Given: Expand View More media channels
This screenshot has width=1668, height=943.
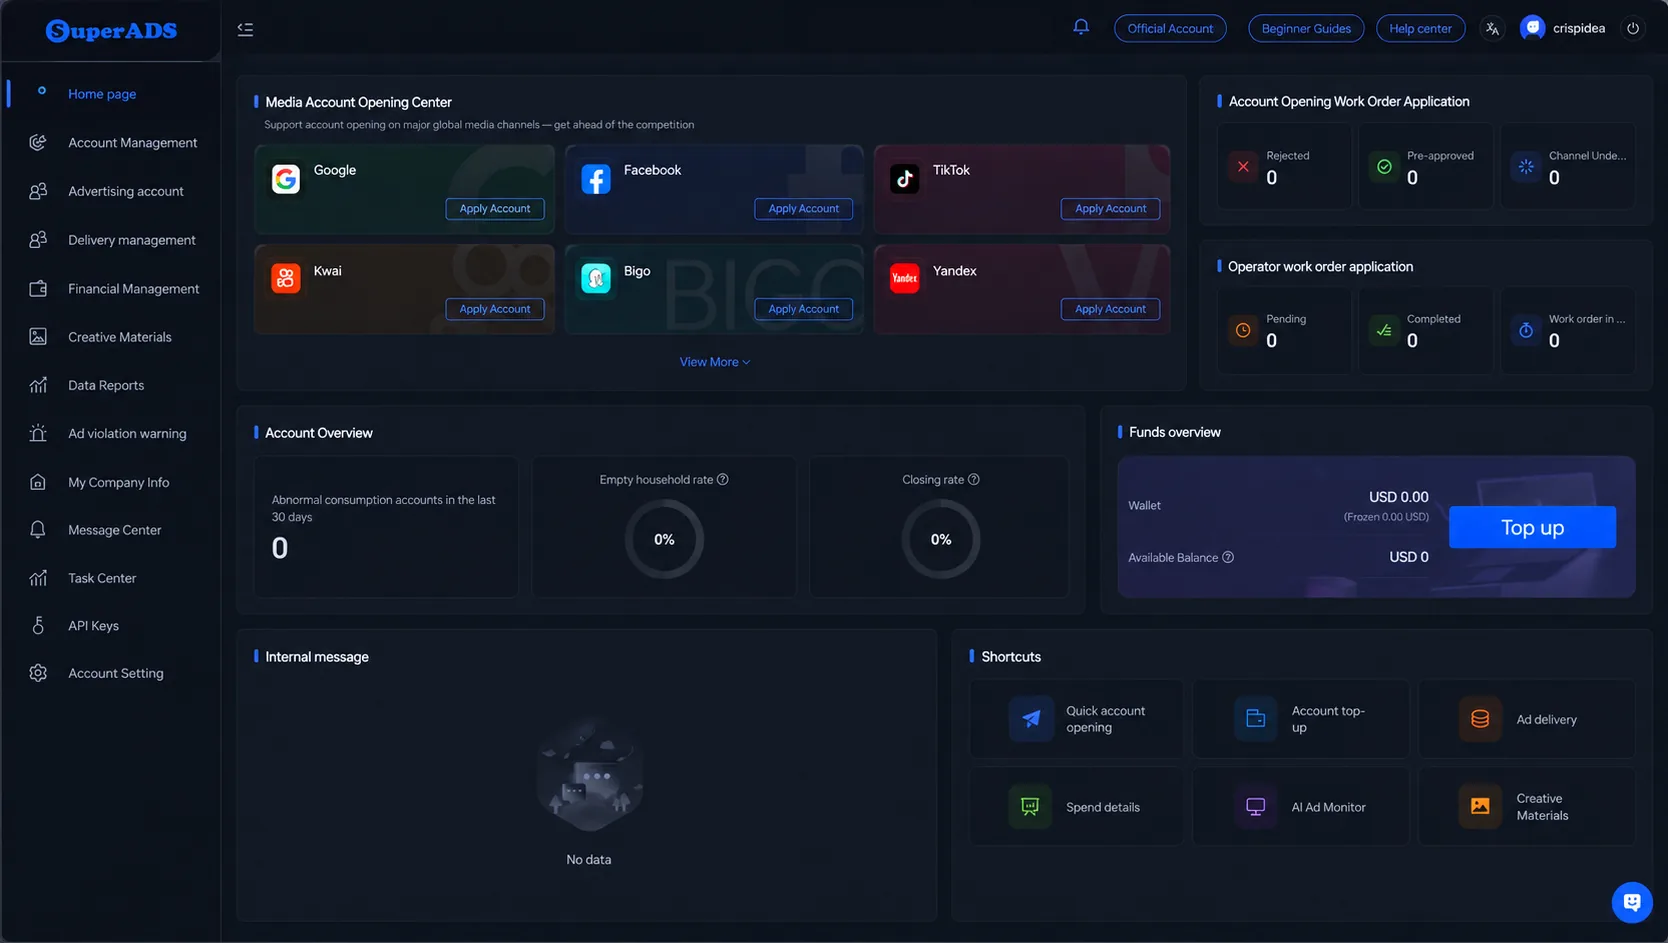Looking at the screenshot, I should pyautogui.click(x=714, y=362).
